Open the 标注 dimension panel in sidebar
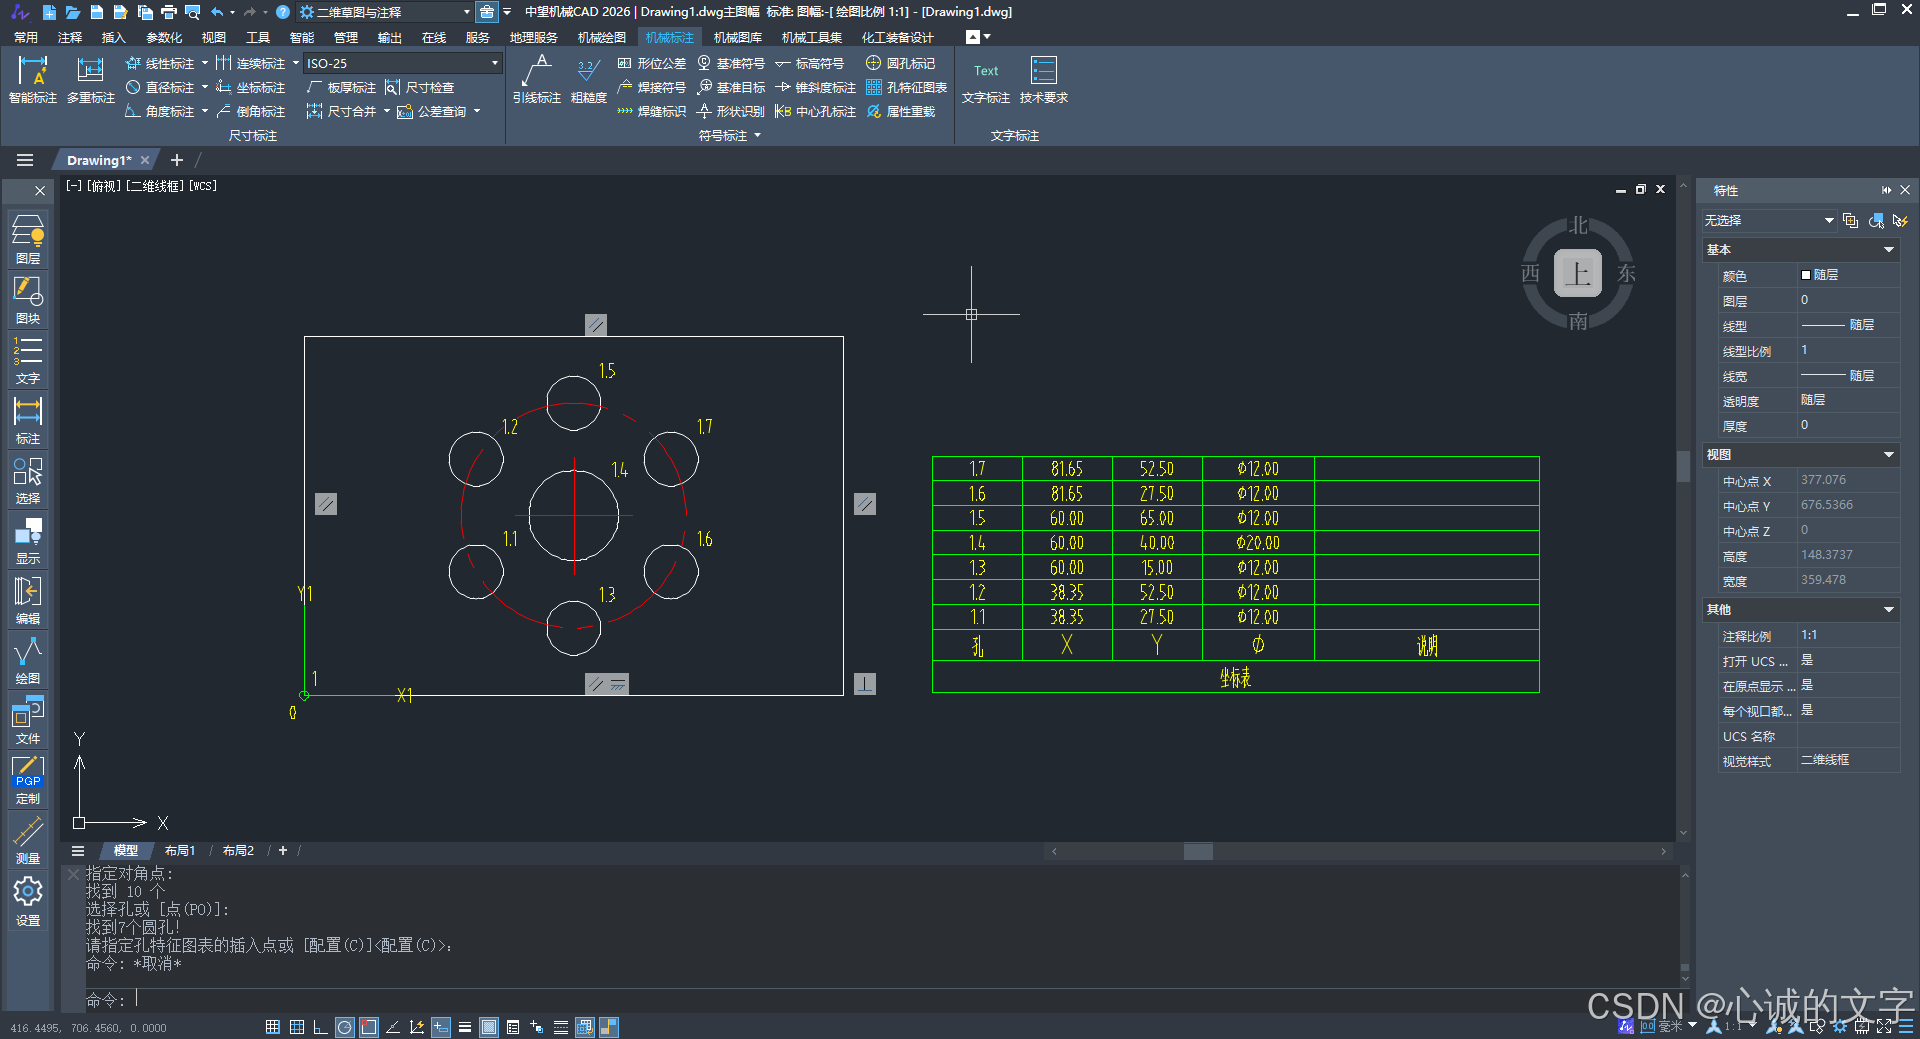 pyautogui.click(x=28, y=420)
